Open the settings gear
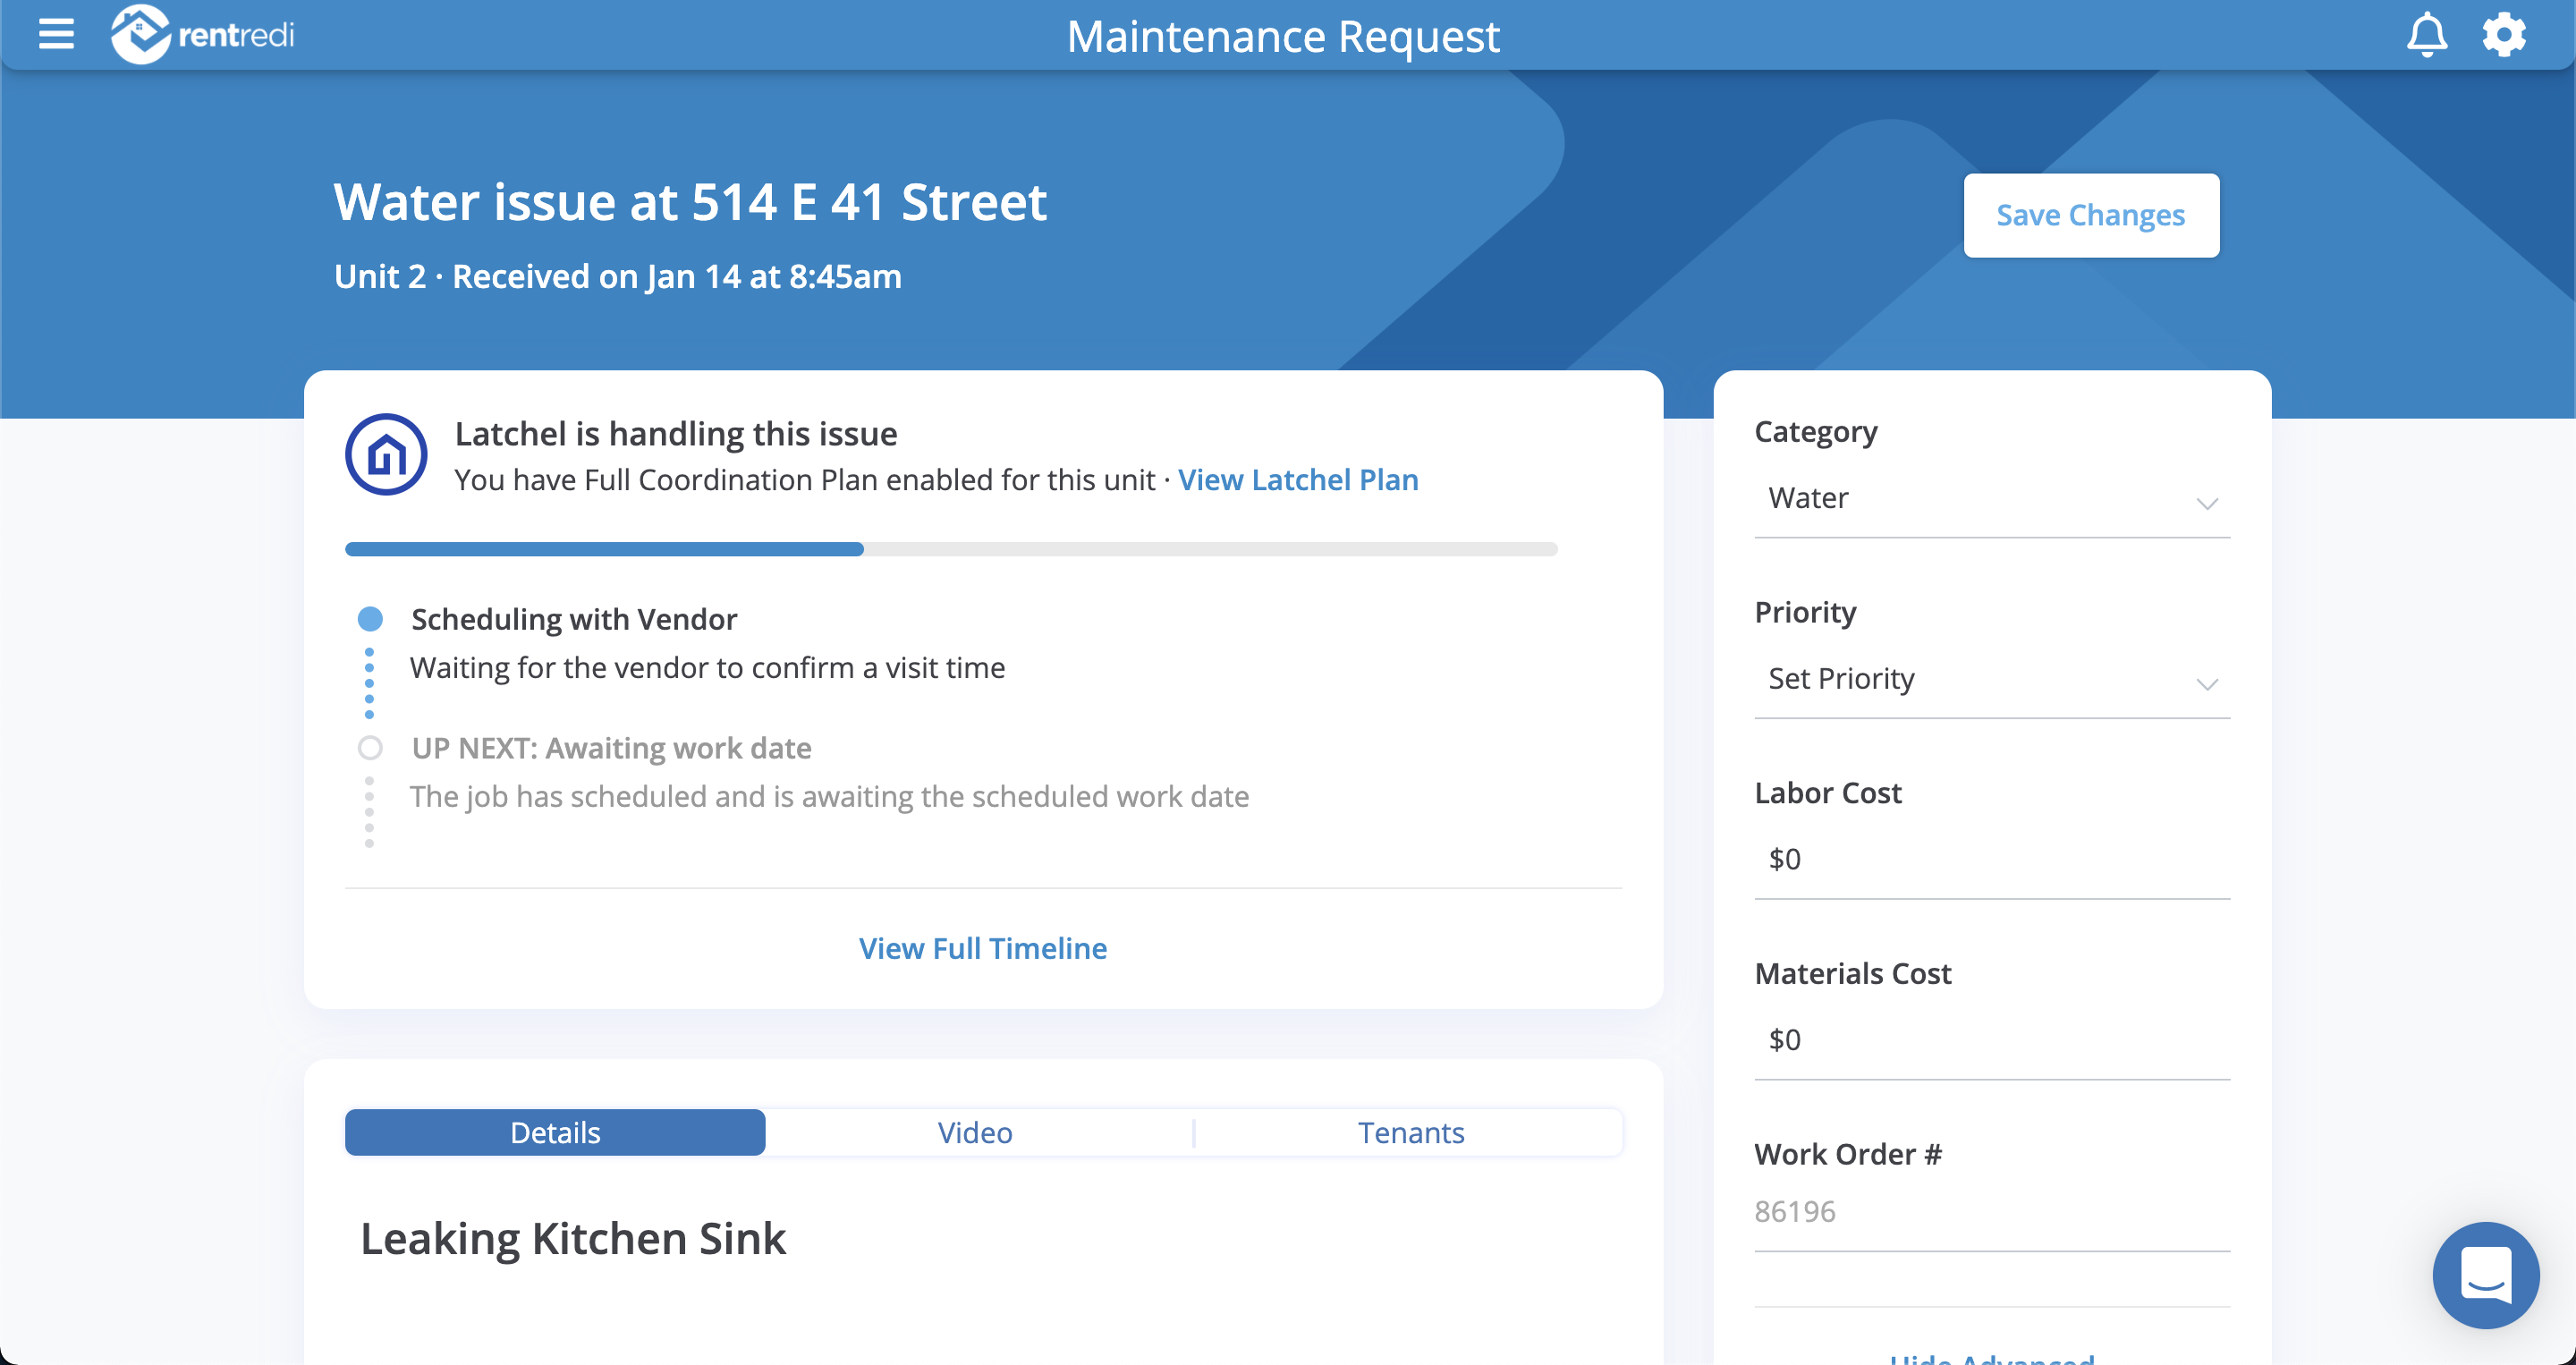Screen dimensions: 2576x1365 (x=2504, y=35)
